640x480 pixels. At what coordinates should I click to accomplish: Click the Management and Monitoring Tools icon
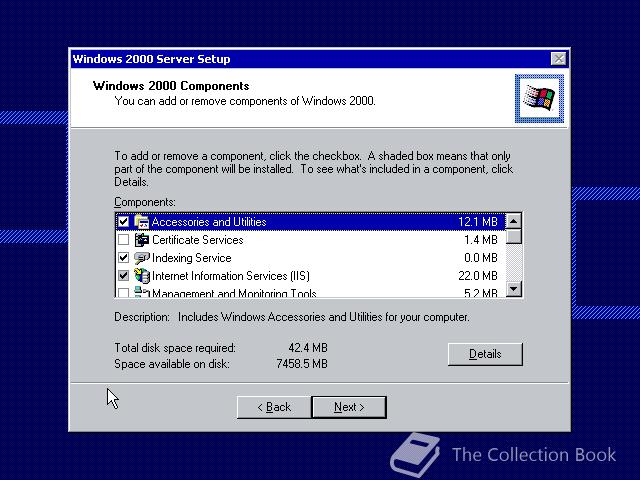coord(142,291)
